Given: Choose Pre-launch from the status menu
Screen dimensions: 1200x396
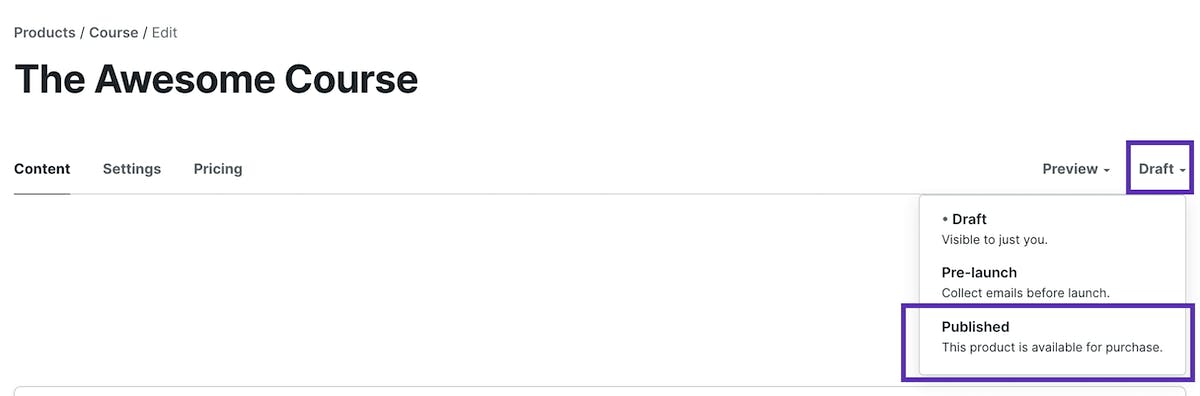Looking at the screenshot, I should (x=1050, y=282).
